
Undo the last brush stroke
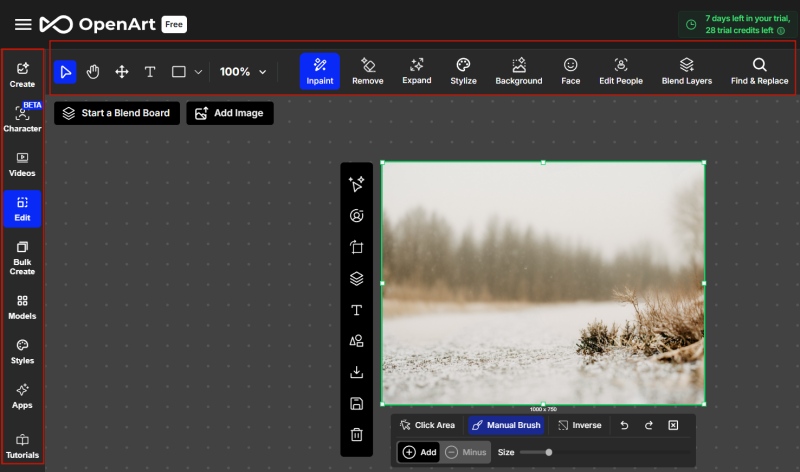click(625, 425)
